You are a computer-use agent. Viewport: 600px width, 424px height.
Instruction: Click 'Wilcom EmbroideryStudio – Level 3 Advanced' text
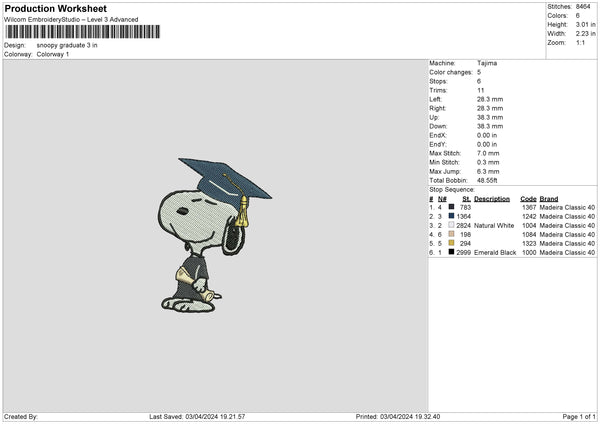(x=71, y=20)
